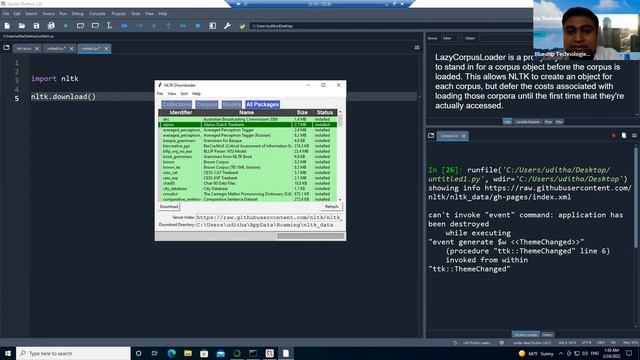This screenshot has height=360, width=640.
Task: Step out of function debug icon
Action: click(x=169, y=26)
